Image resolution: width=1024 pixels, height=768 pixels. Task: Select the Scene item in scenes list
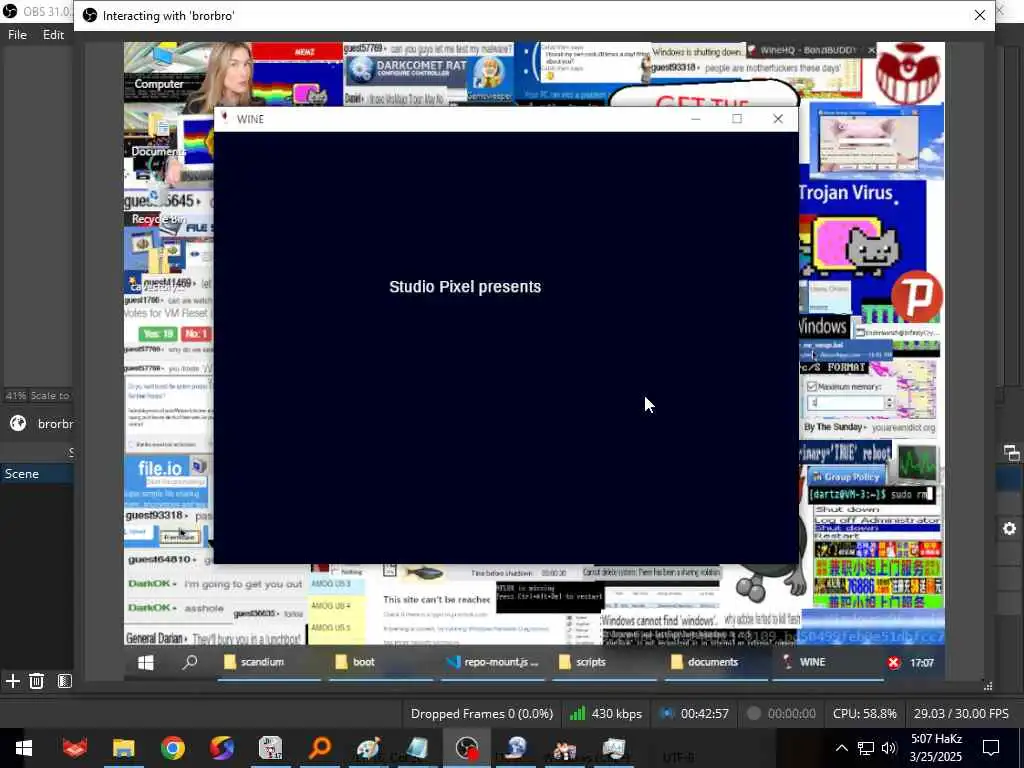(x=37, y=474)
